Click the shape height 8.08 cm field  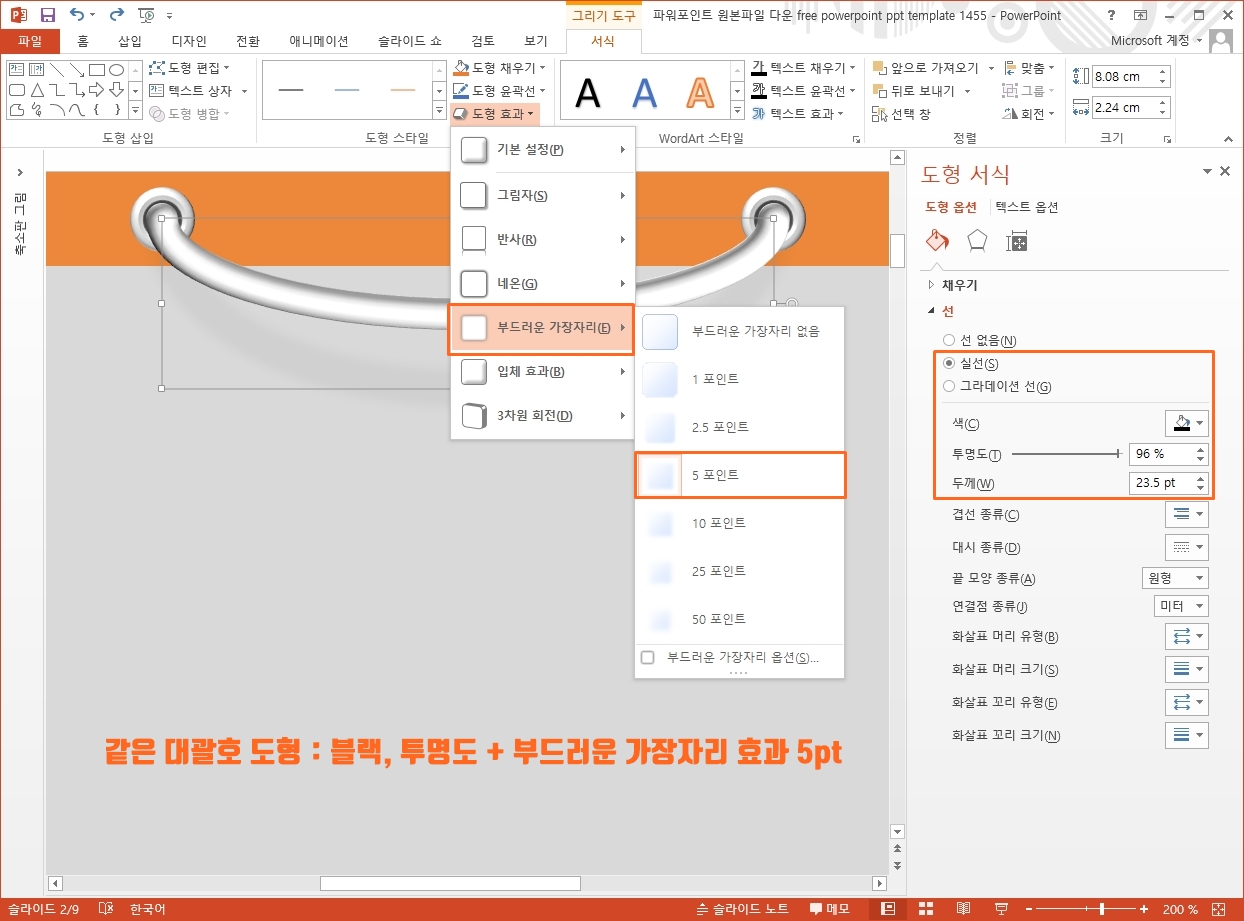point(1131,76)
